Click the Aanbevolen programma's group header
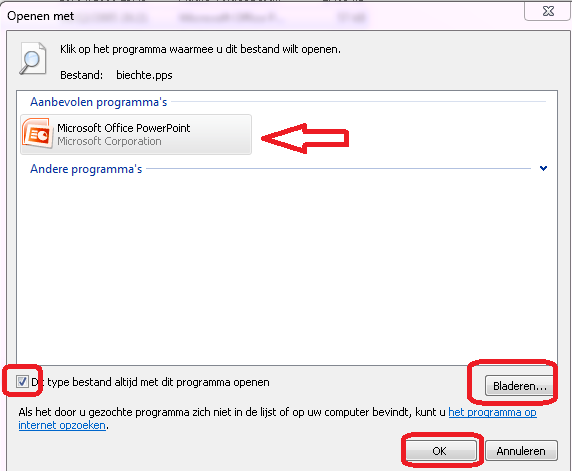 click(98, 102)
